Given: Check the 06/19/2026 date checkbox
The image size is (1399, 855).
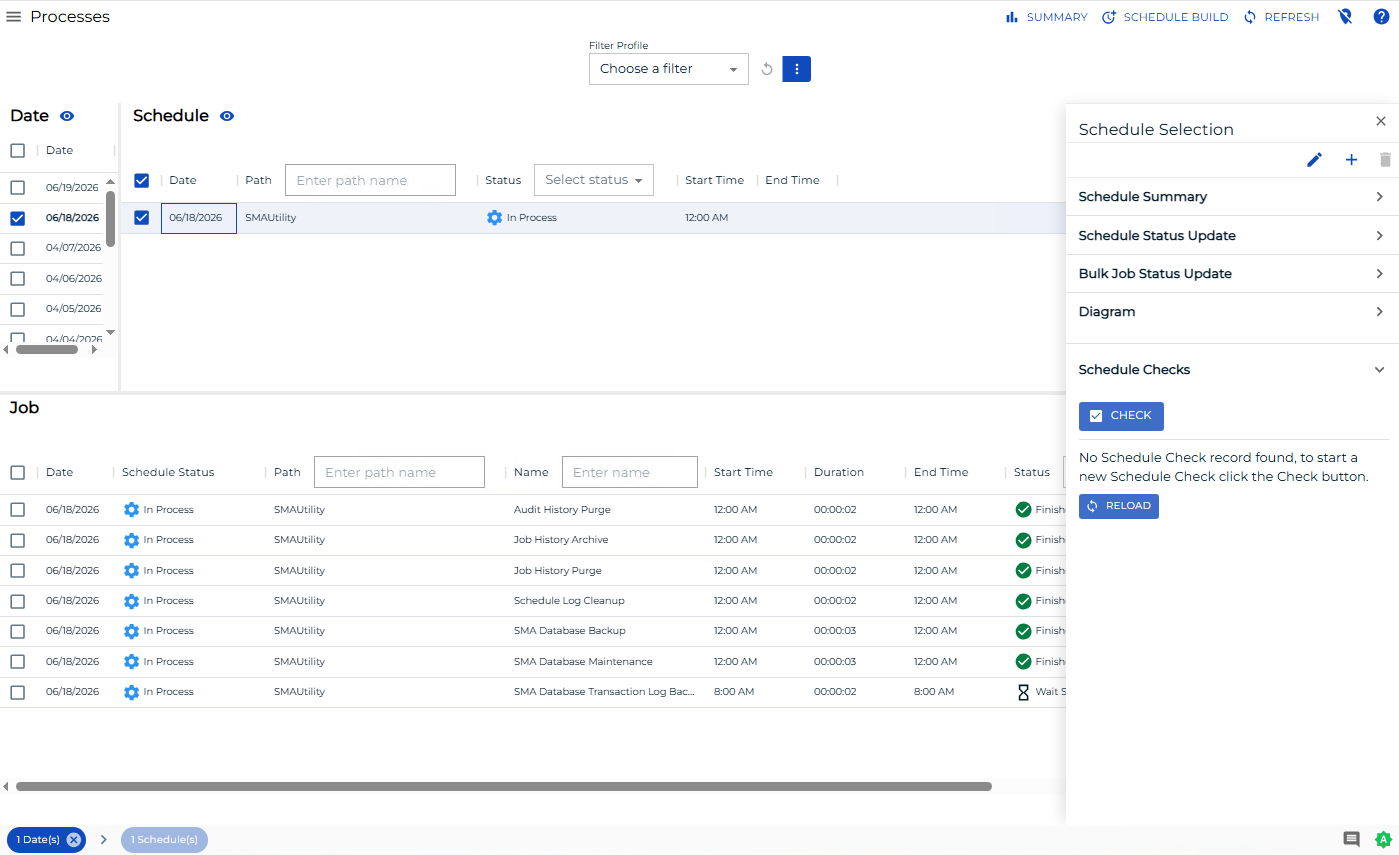Looking at the screenshot, I should 17,187.
